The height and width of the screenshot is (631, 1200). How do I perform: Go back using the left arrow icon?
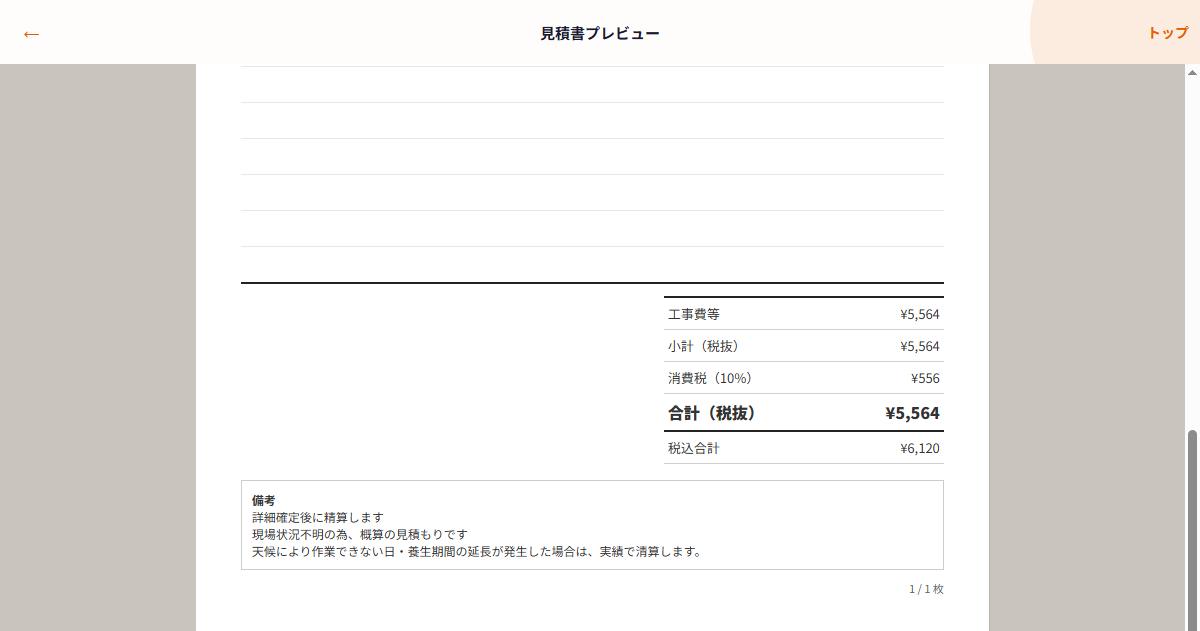pyautogui.click(x=31, y=34)
